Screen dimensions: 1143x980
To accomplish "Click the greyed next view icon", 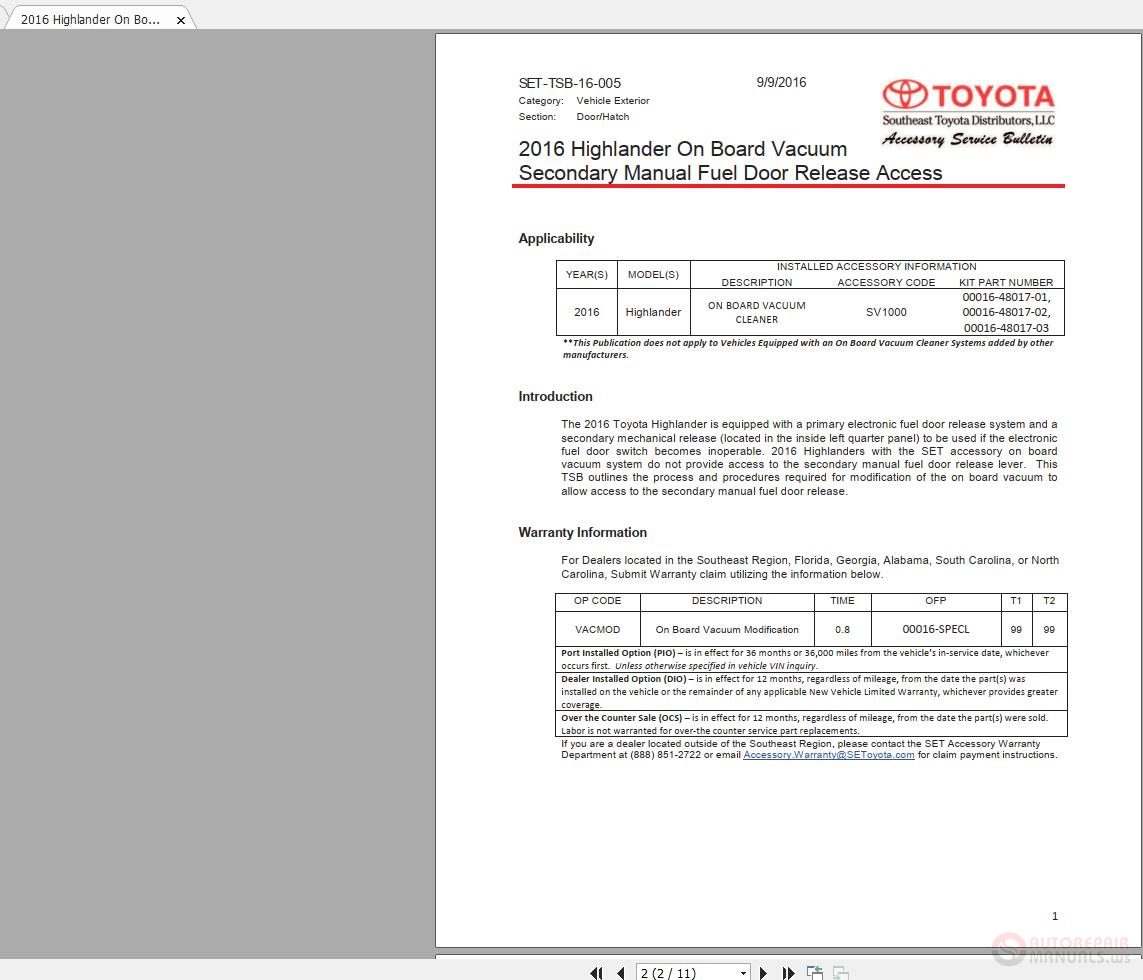I will pyautogui.click(x=840, y=973).
